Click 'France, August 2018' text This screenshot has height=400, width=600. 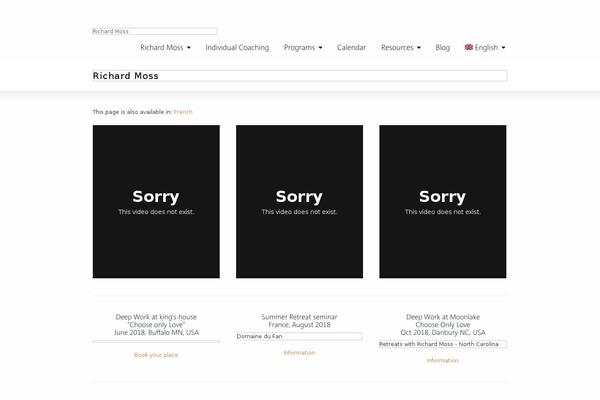[x=299, y=325]
